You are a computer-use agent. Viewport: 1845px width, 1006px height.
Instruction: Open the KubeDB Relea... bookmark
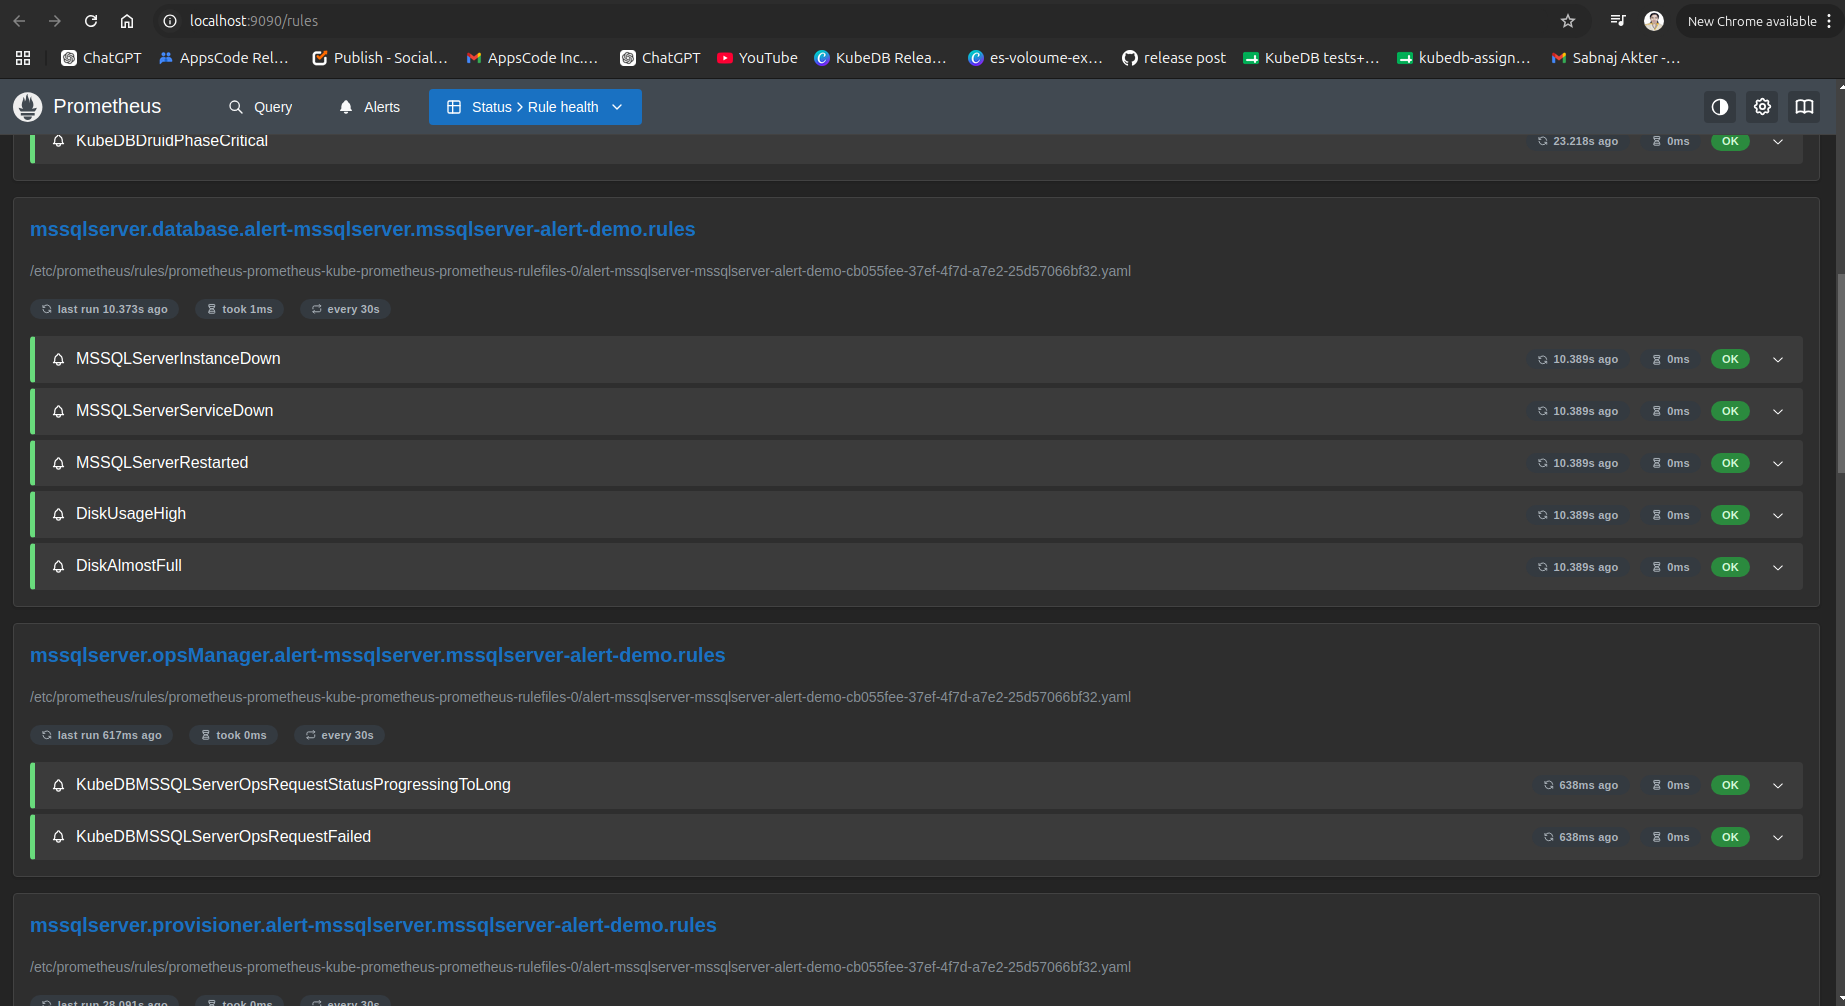pos(880,58)
